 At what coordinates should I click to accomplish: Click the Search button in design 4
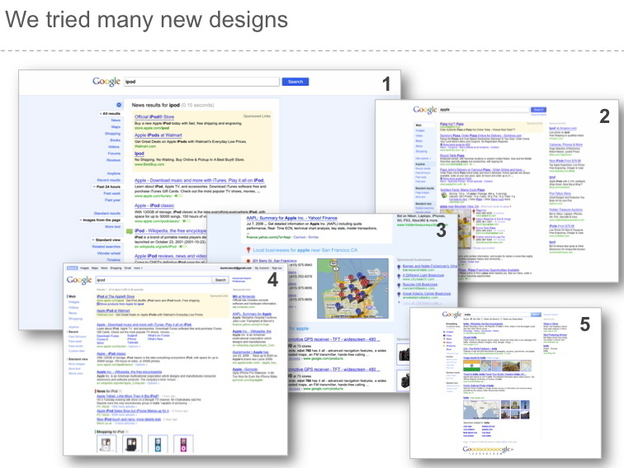(x=220, y=280)
